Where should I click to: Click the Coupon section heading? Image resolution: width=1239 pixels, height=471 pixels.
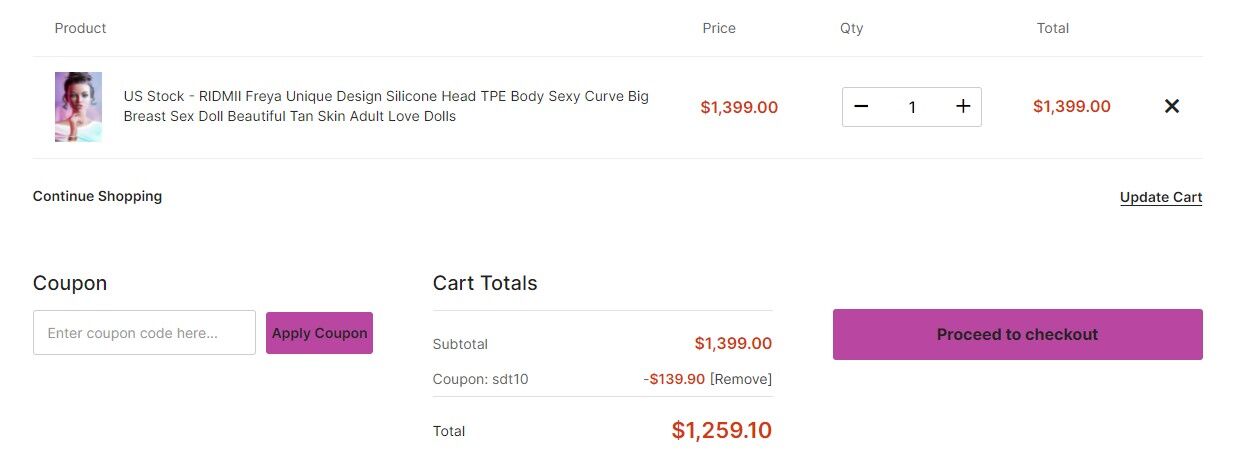point(70,283)
